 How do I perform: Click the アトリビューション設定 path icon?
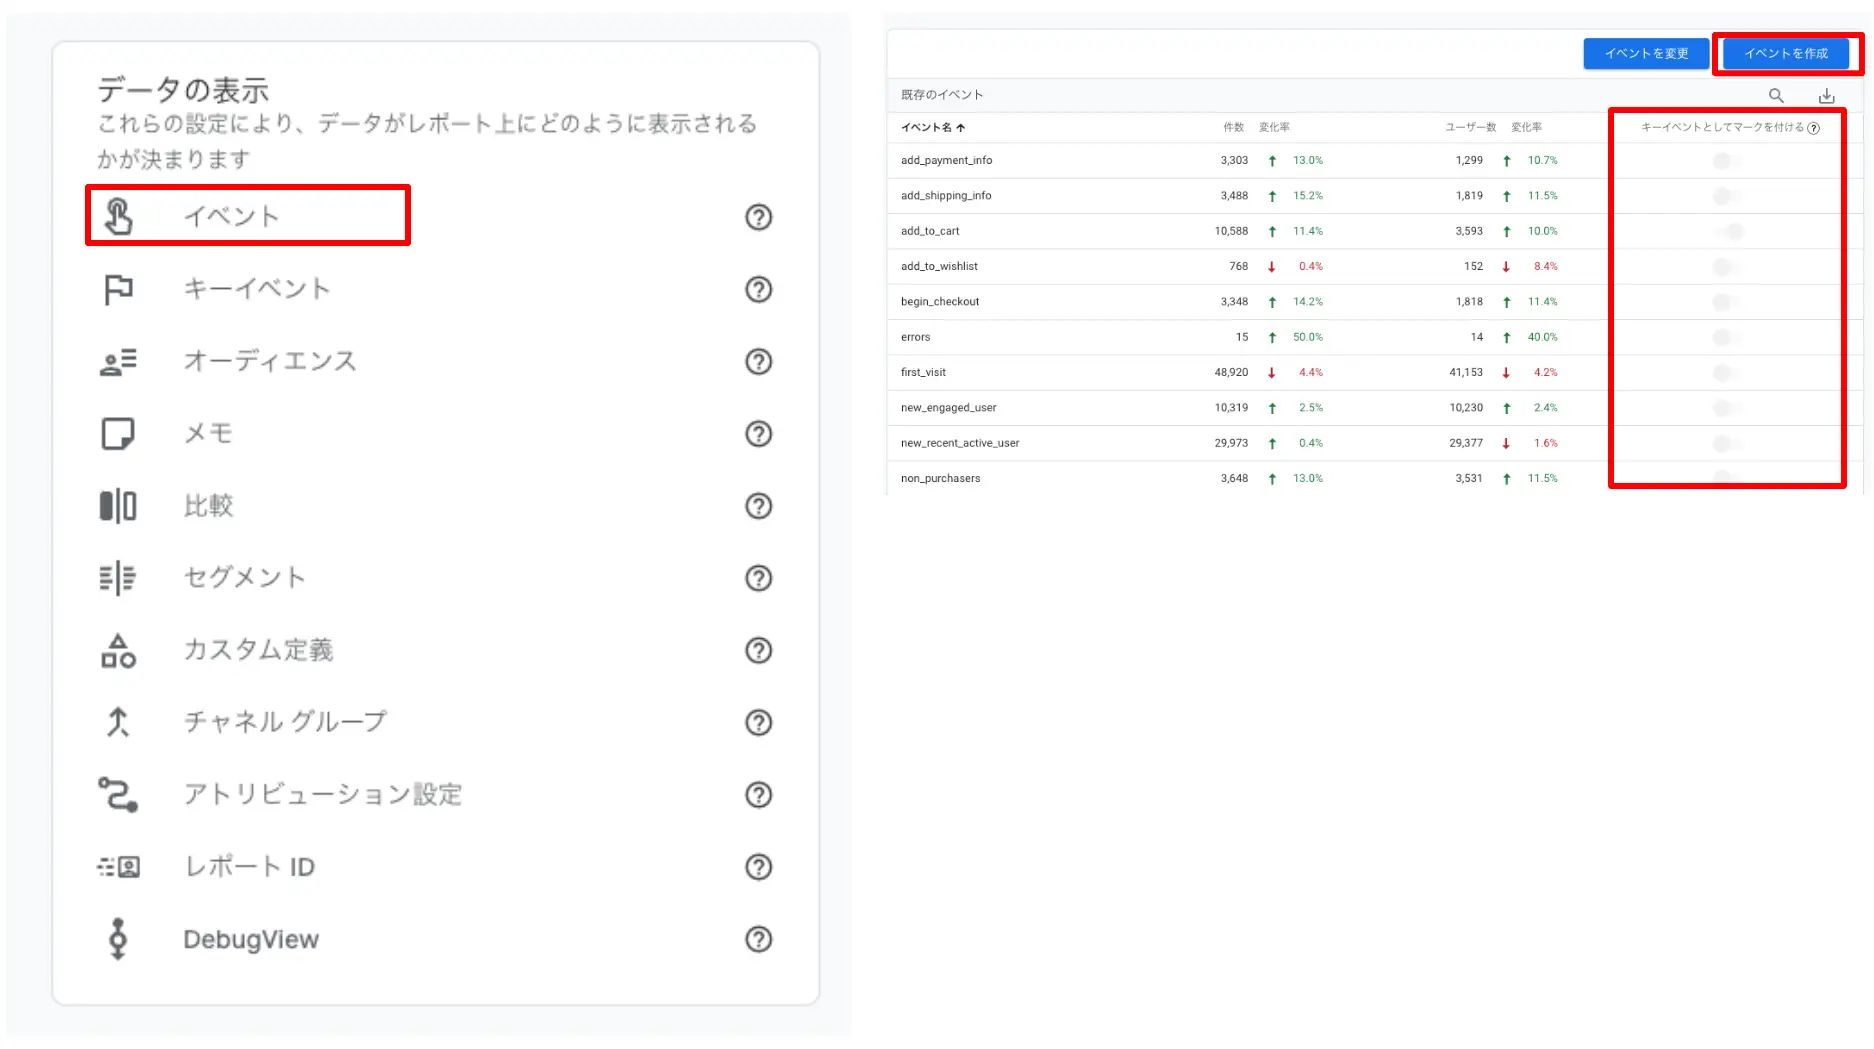coord(118,795)
